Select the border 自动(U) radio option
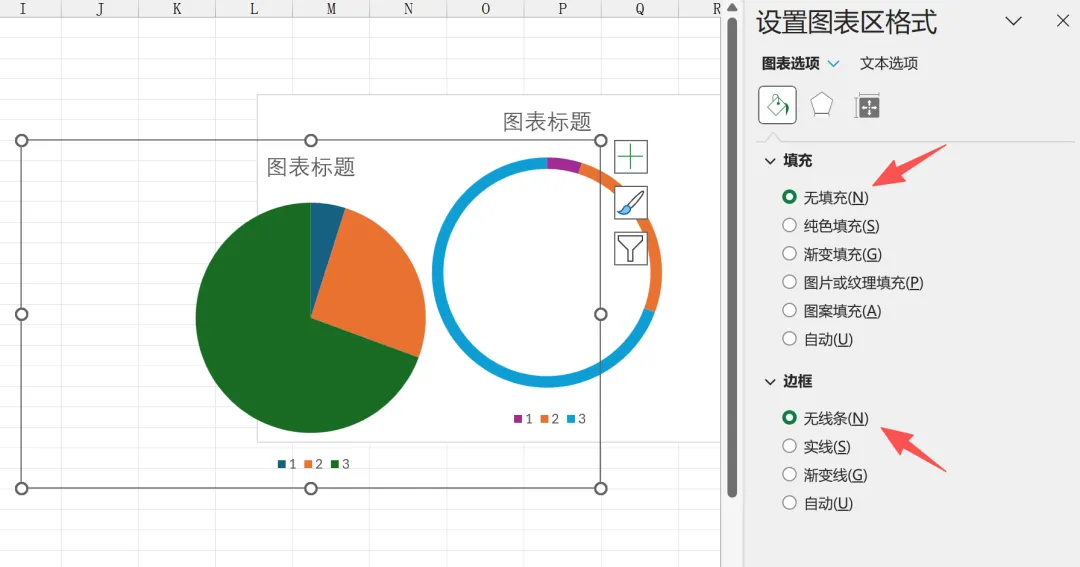This screenshot has width=1080, height=567. [818, 503]
